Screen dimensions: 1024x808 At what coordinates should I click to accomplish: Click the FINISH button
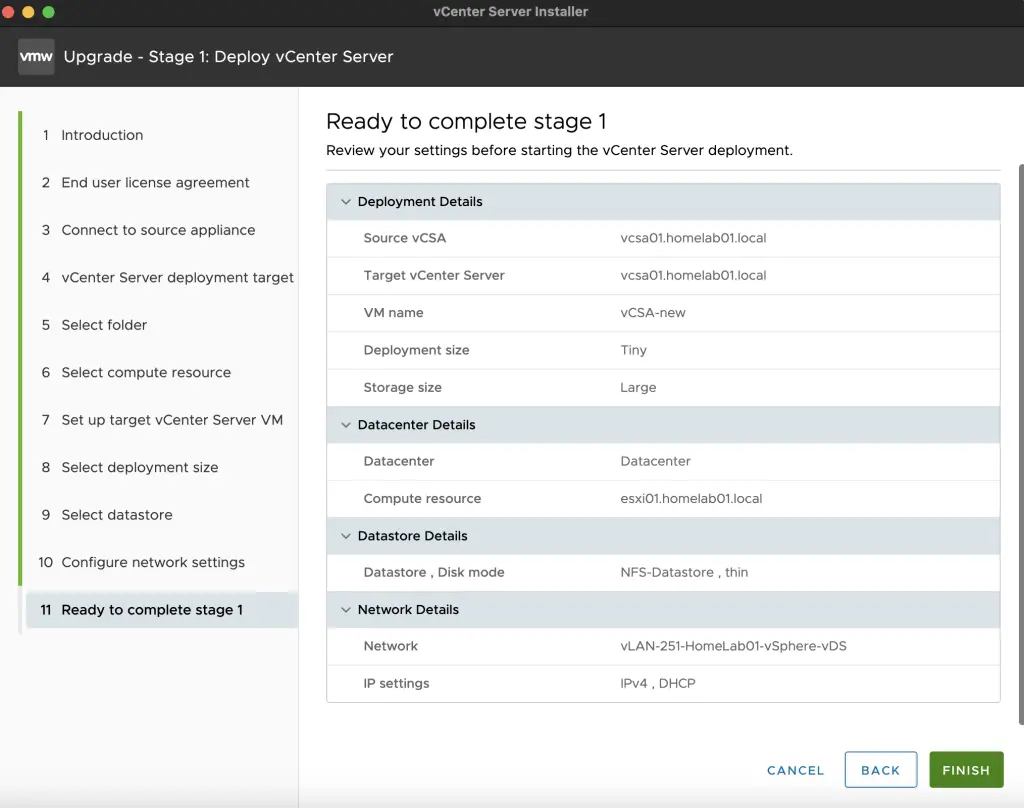click(x=966, y=770)
